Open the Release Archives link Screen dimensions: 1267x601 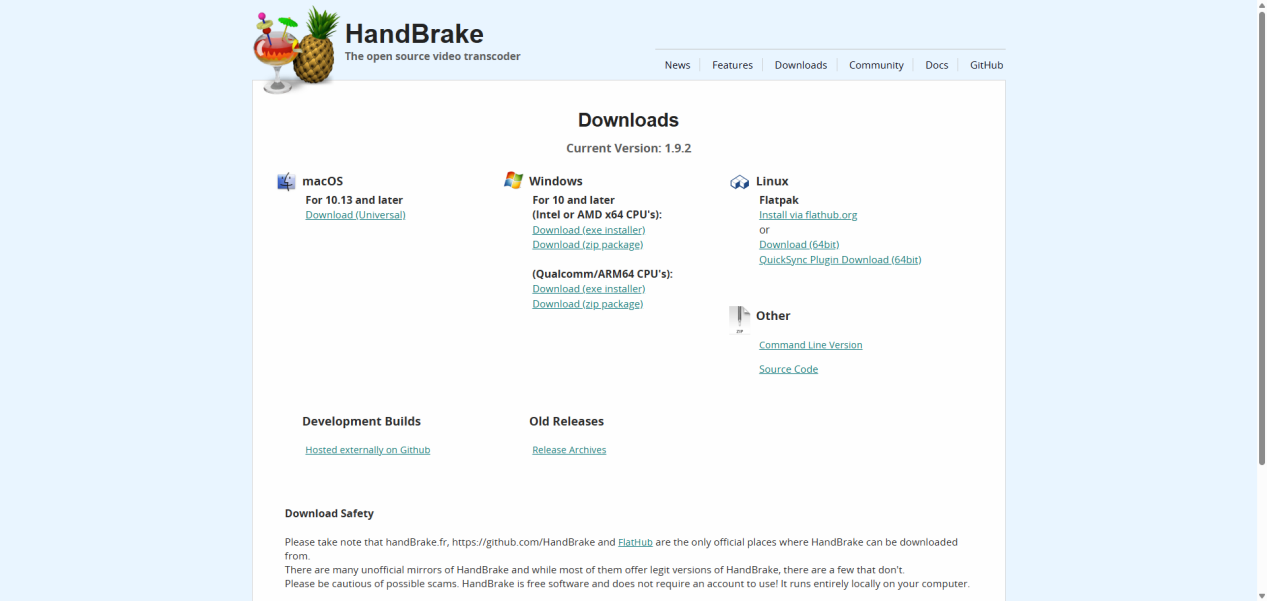[569, 450]
